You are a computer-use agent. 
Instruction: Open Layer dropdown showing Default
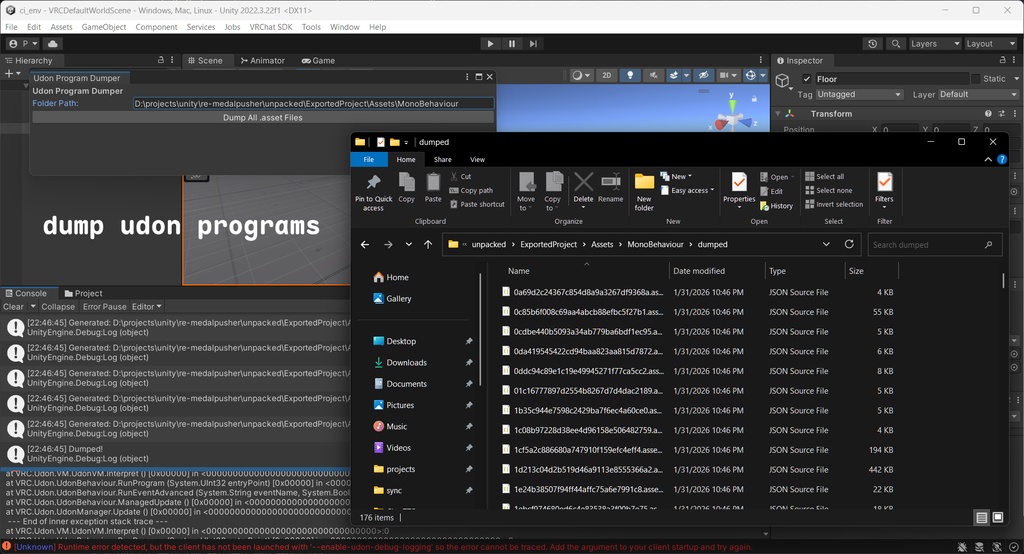pyautogui.click(x=978, y=95)
